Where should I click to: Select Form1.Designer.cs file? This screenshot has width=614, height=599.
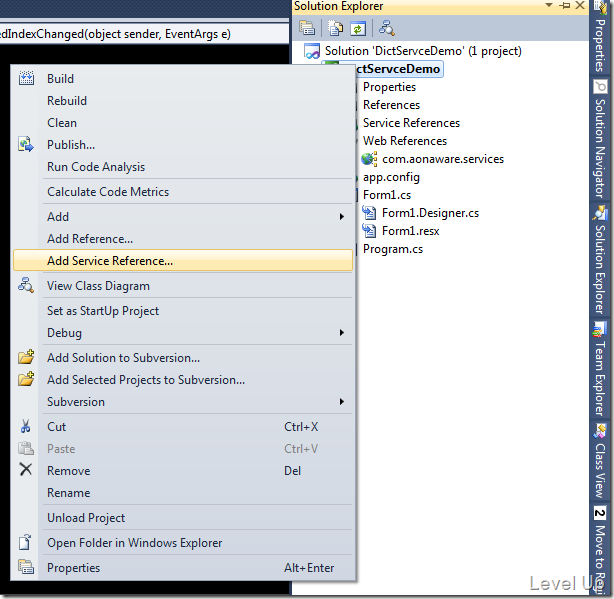point(430,213)
